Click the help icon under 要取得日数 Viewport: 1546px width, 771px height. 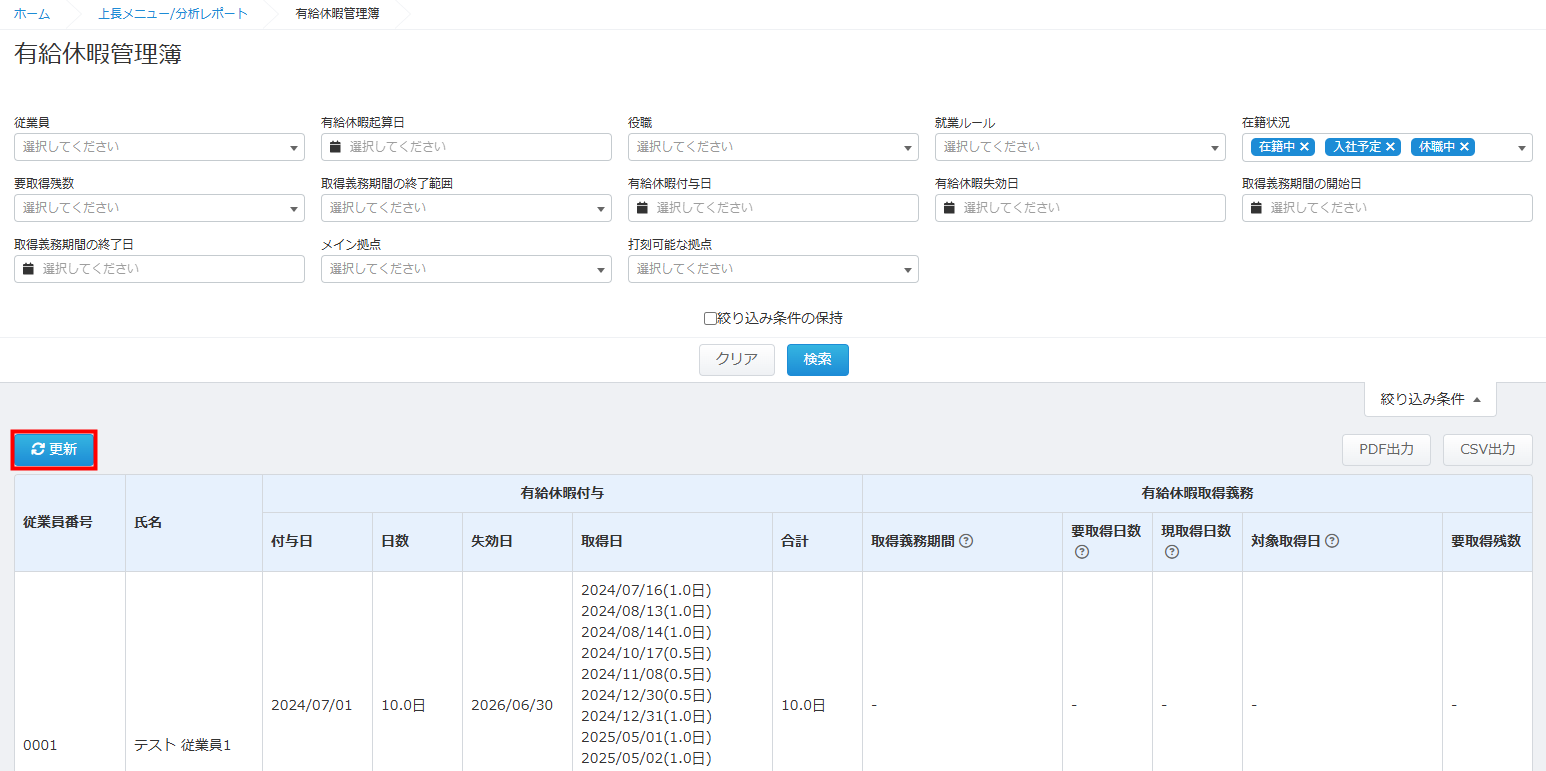click(1081, 552)
